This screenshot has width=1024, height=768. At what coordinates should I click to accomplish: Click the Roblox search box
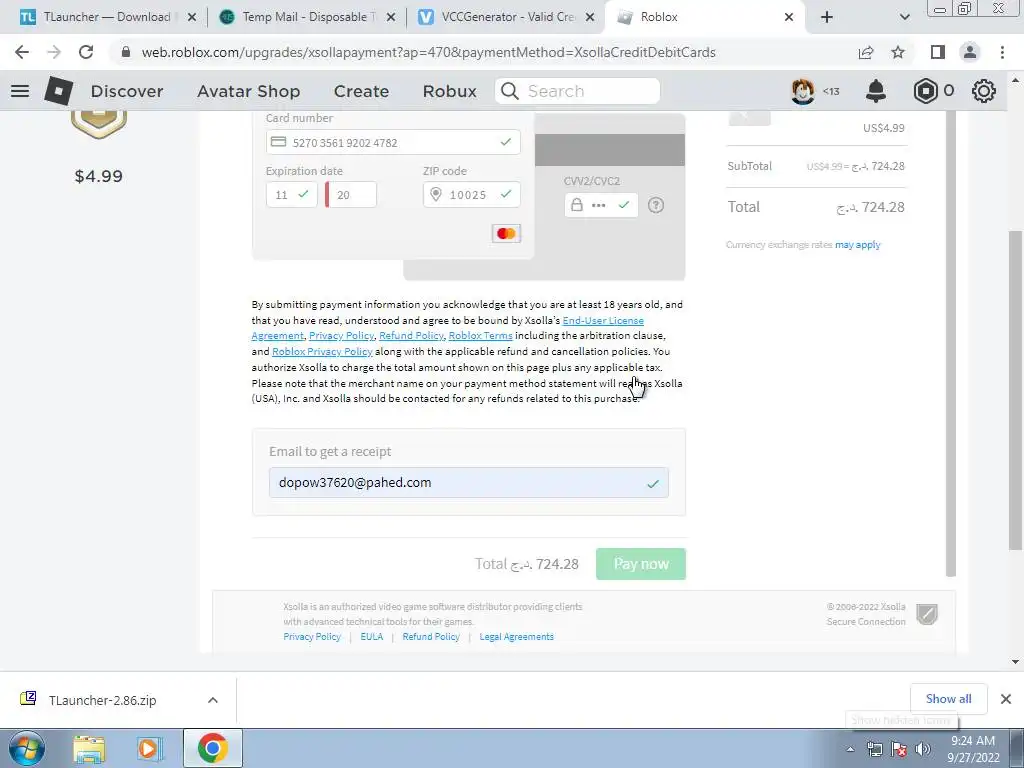point(577,91)
